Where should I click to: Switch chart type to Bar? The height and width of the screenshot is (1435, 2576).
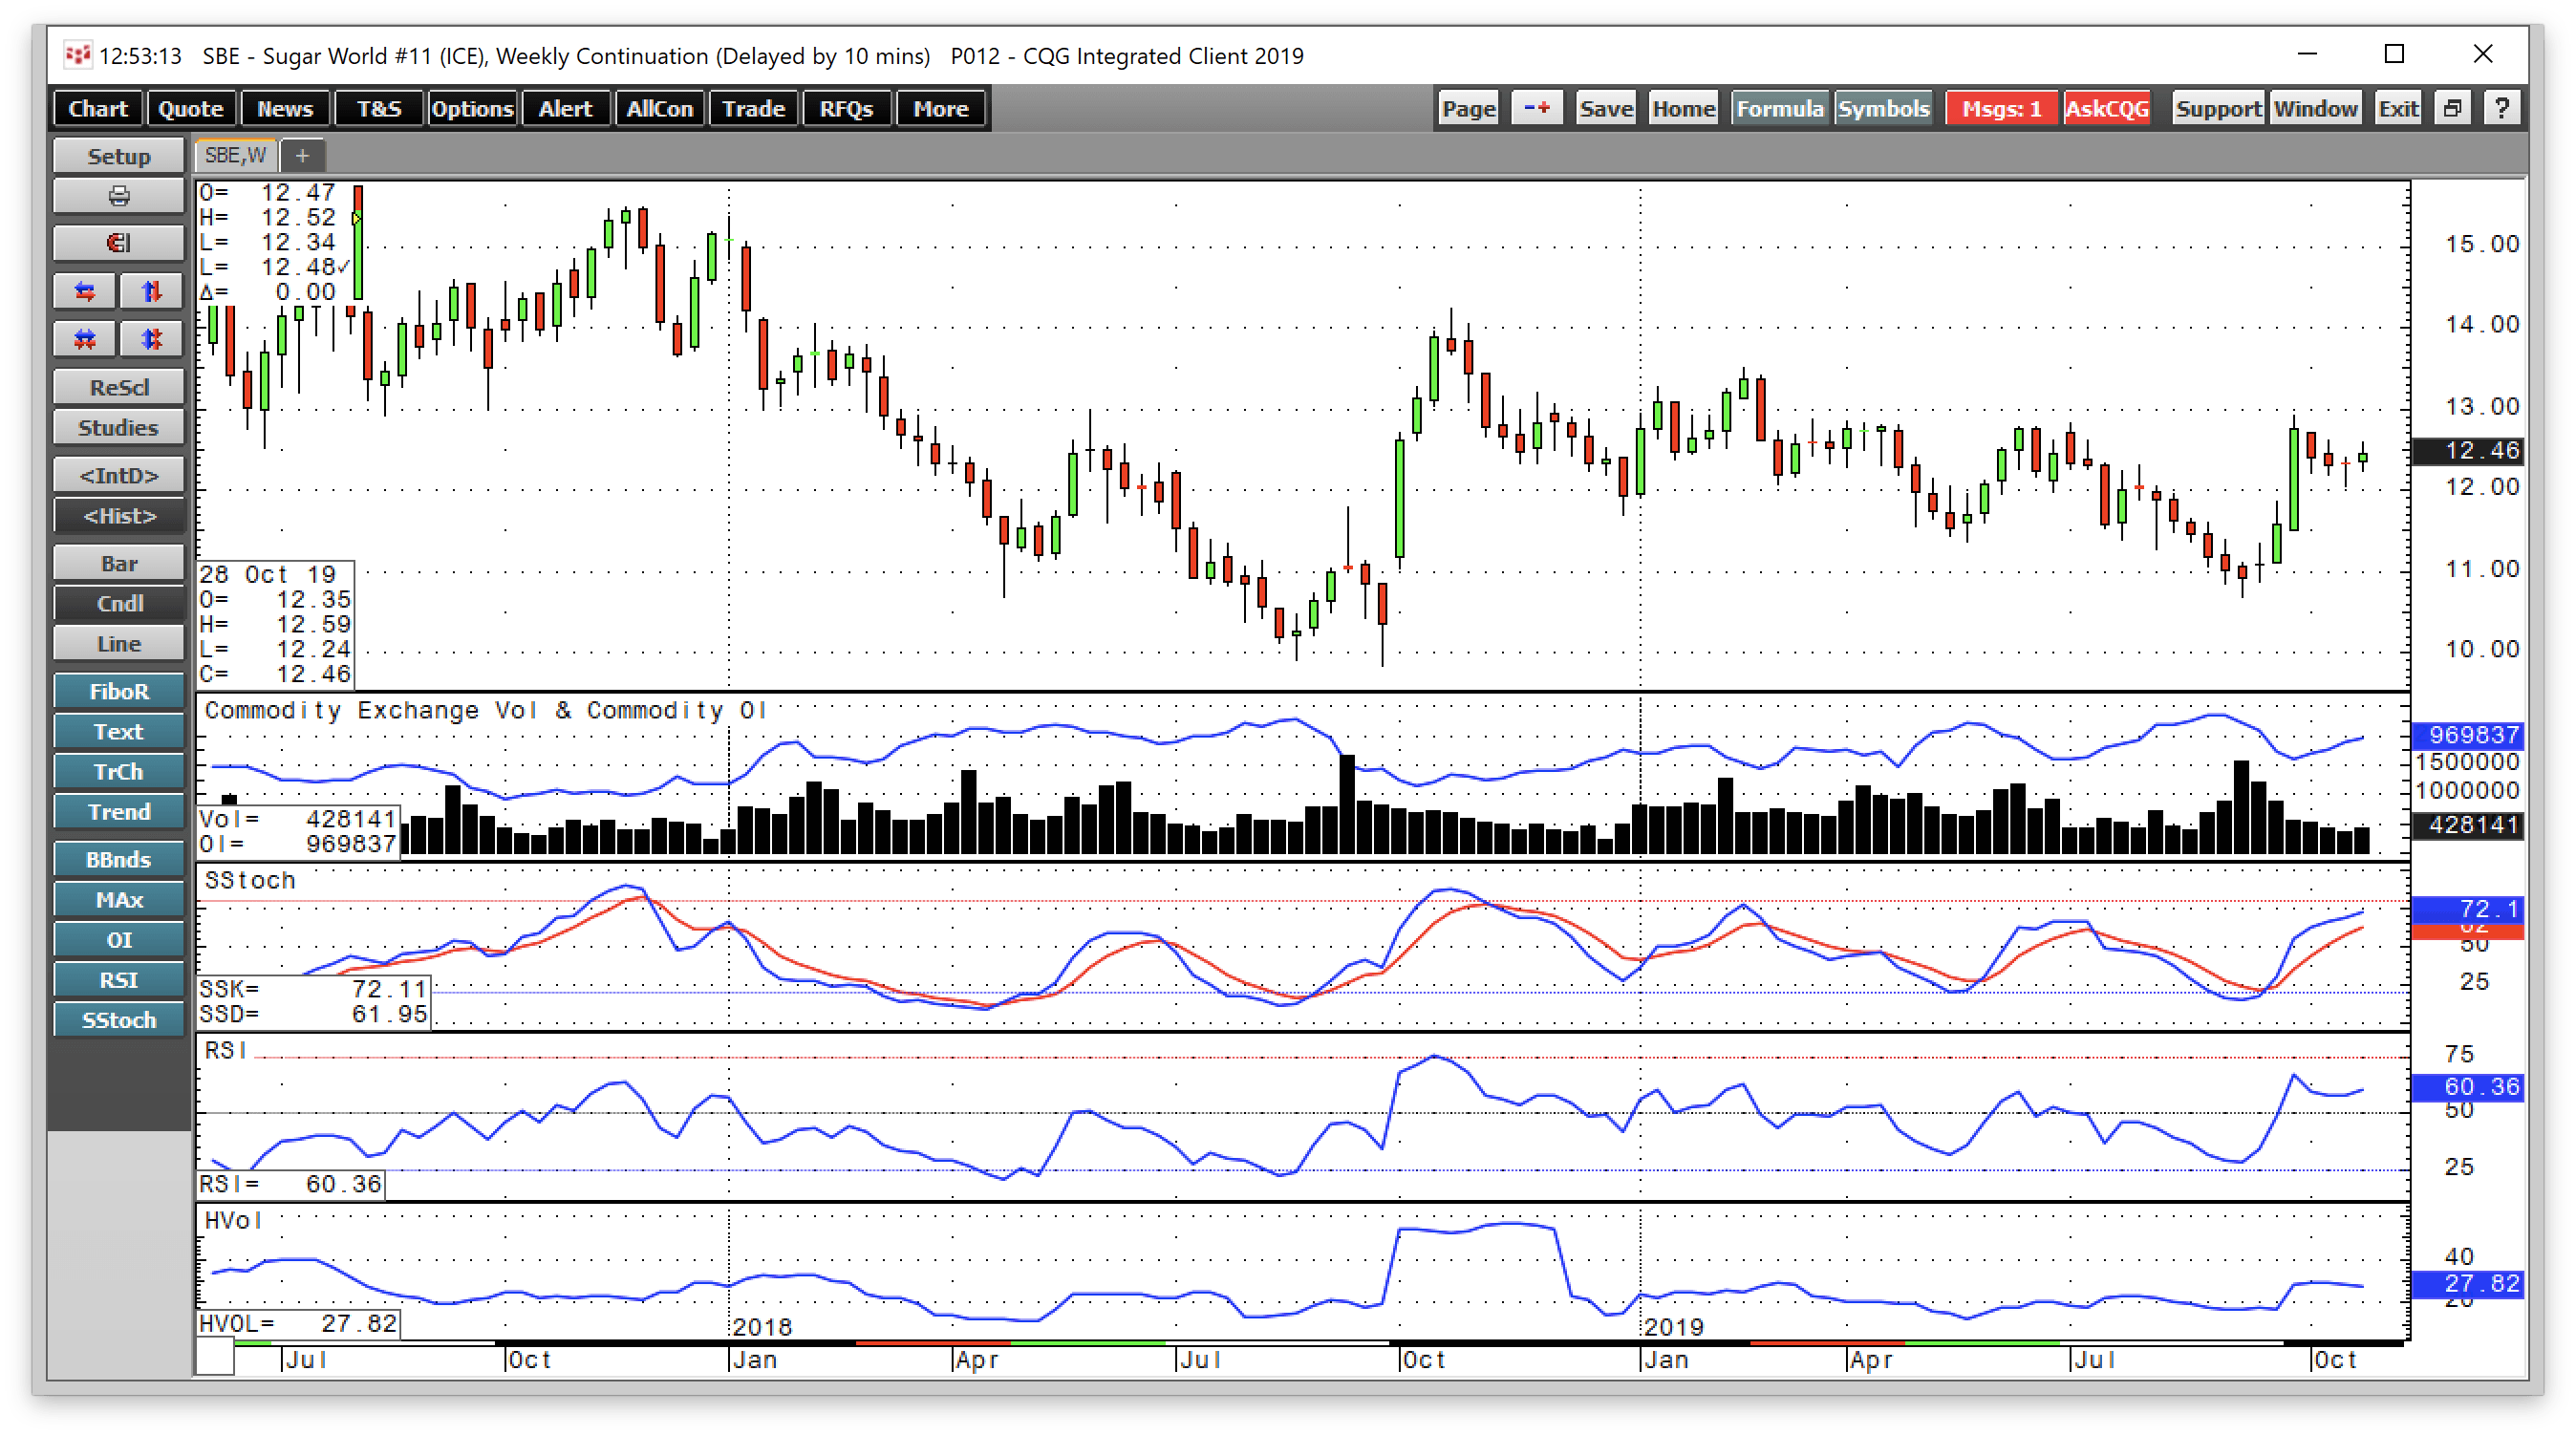[119, 564]
